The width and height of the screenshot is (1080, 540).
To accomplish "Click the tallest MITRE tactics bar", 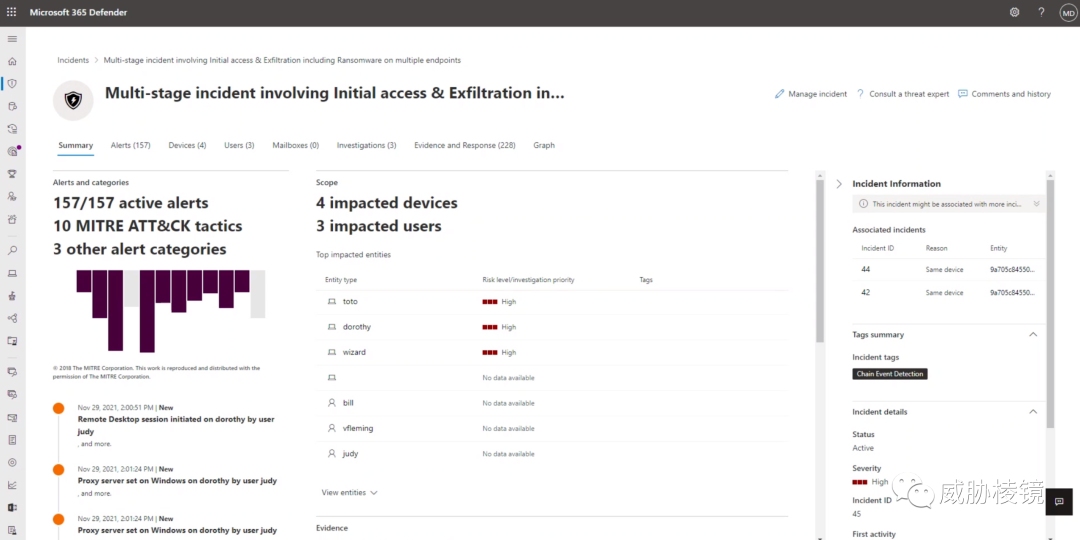I will [x=147, y=311].
